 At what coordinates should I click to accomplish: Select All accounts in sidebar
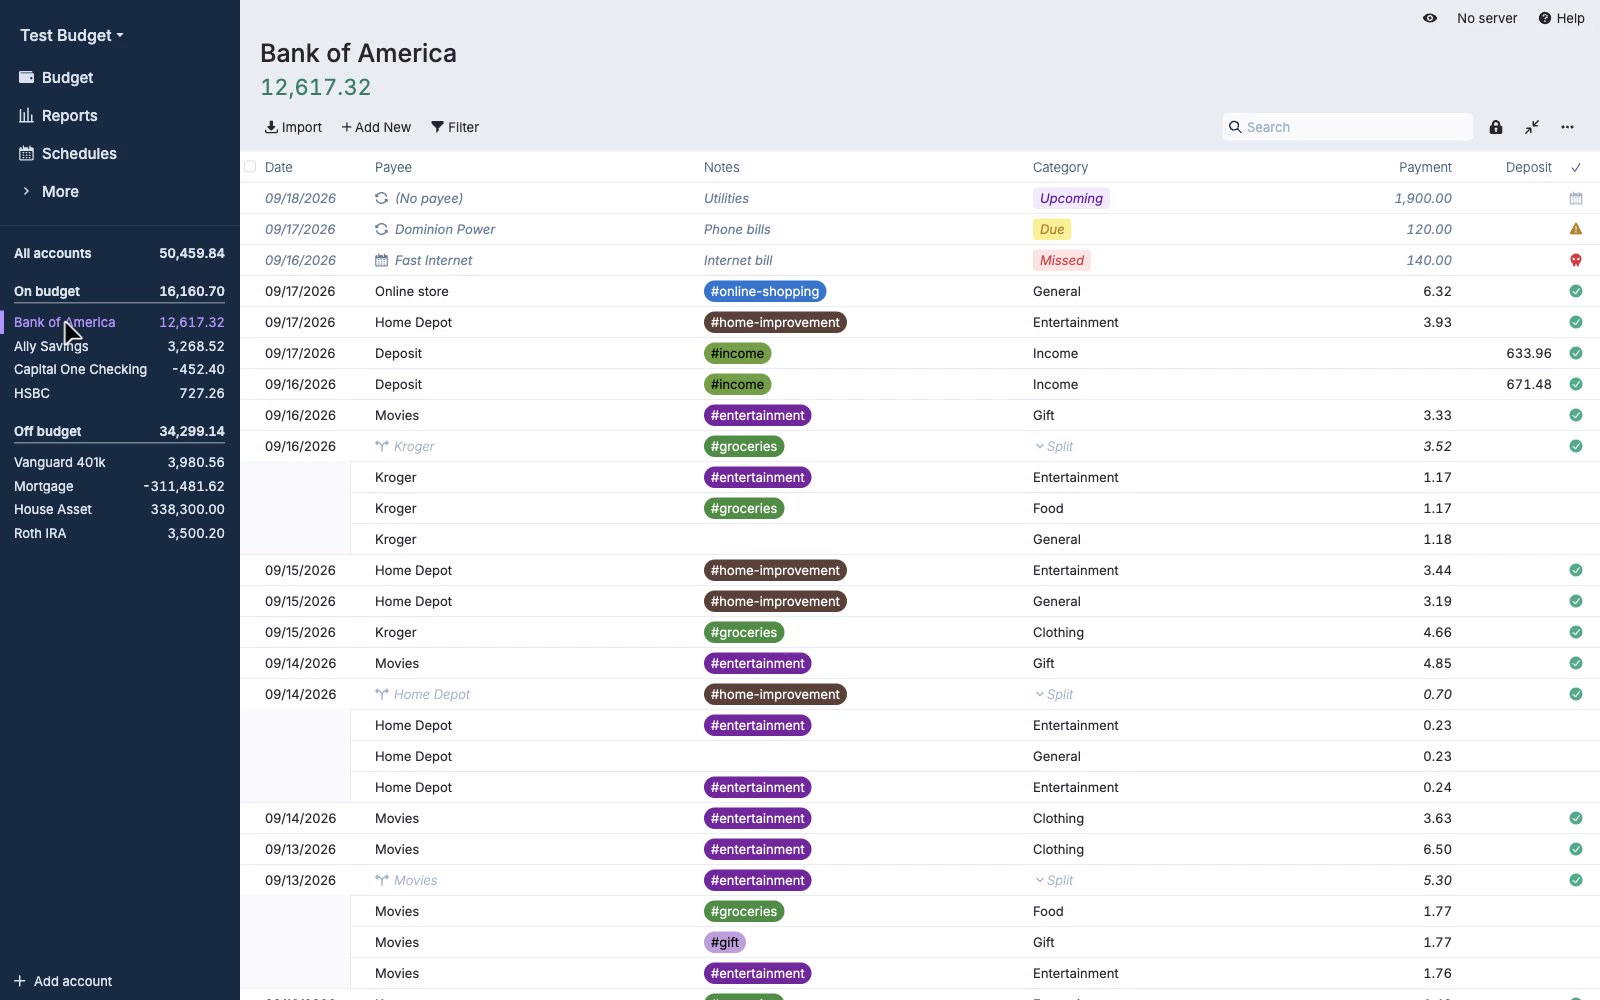(119, 253)
